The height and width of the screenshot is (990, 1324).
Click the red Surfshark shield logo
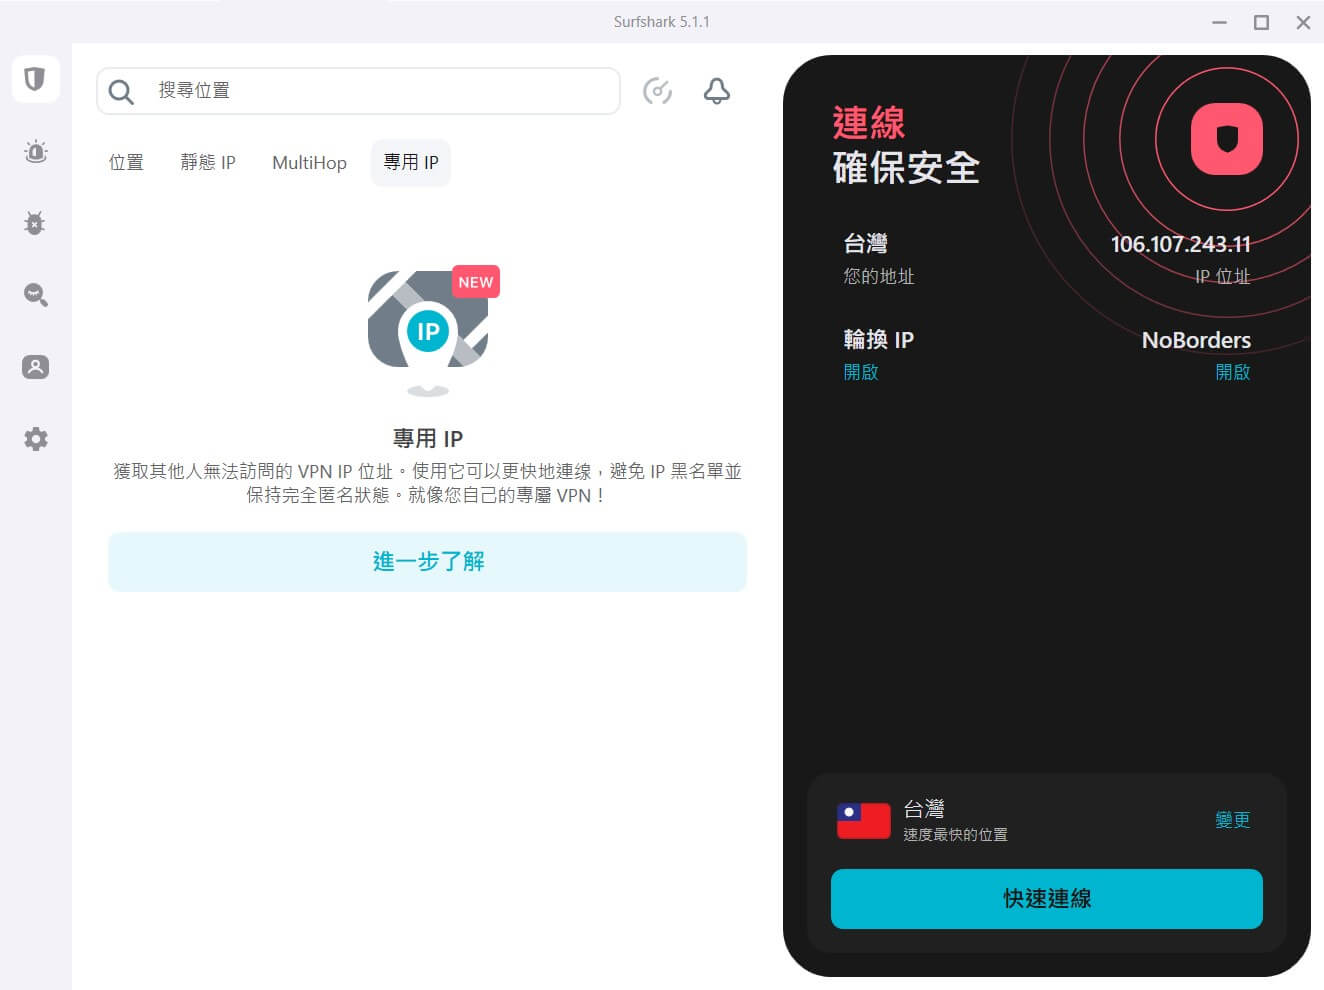click(x=1227, y=139)
